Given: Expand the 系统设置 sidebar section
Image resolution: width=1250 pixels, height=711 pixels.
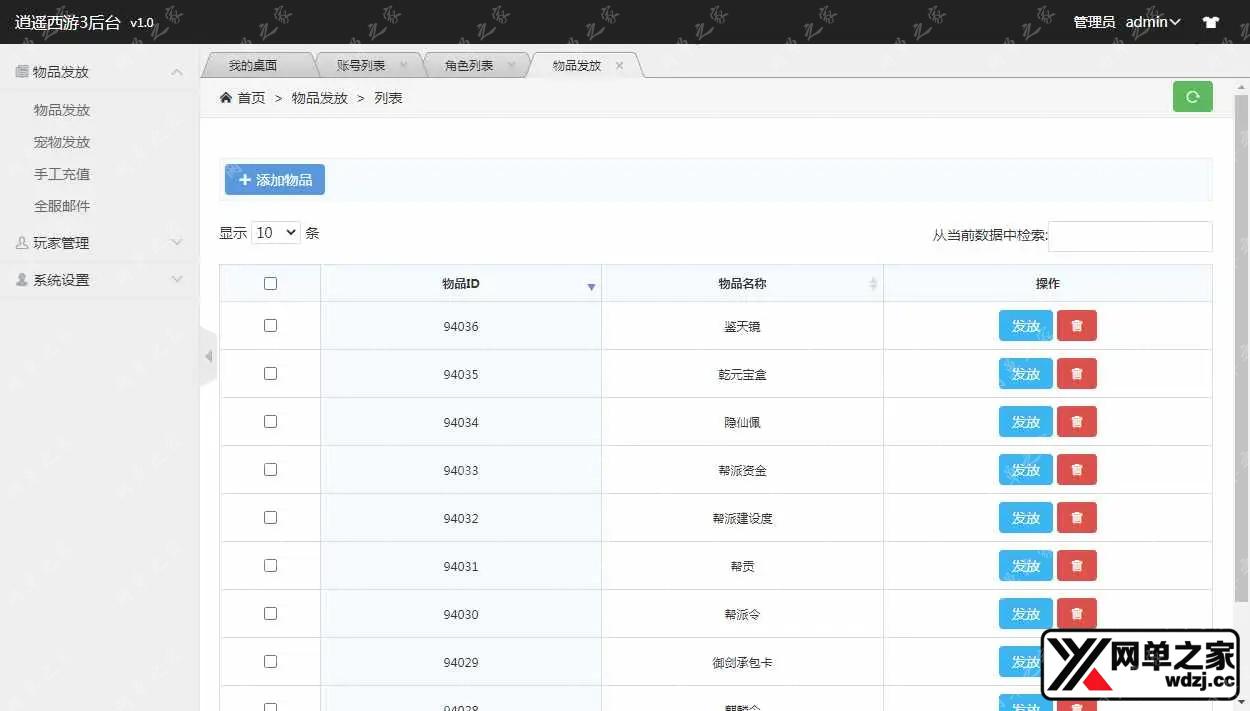Looking at the screenshot, I should tap(99, 280).
